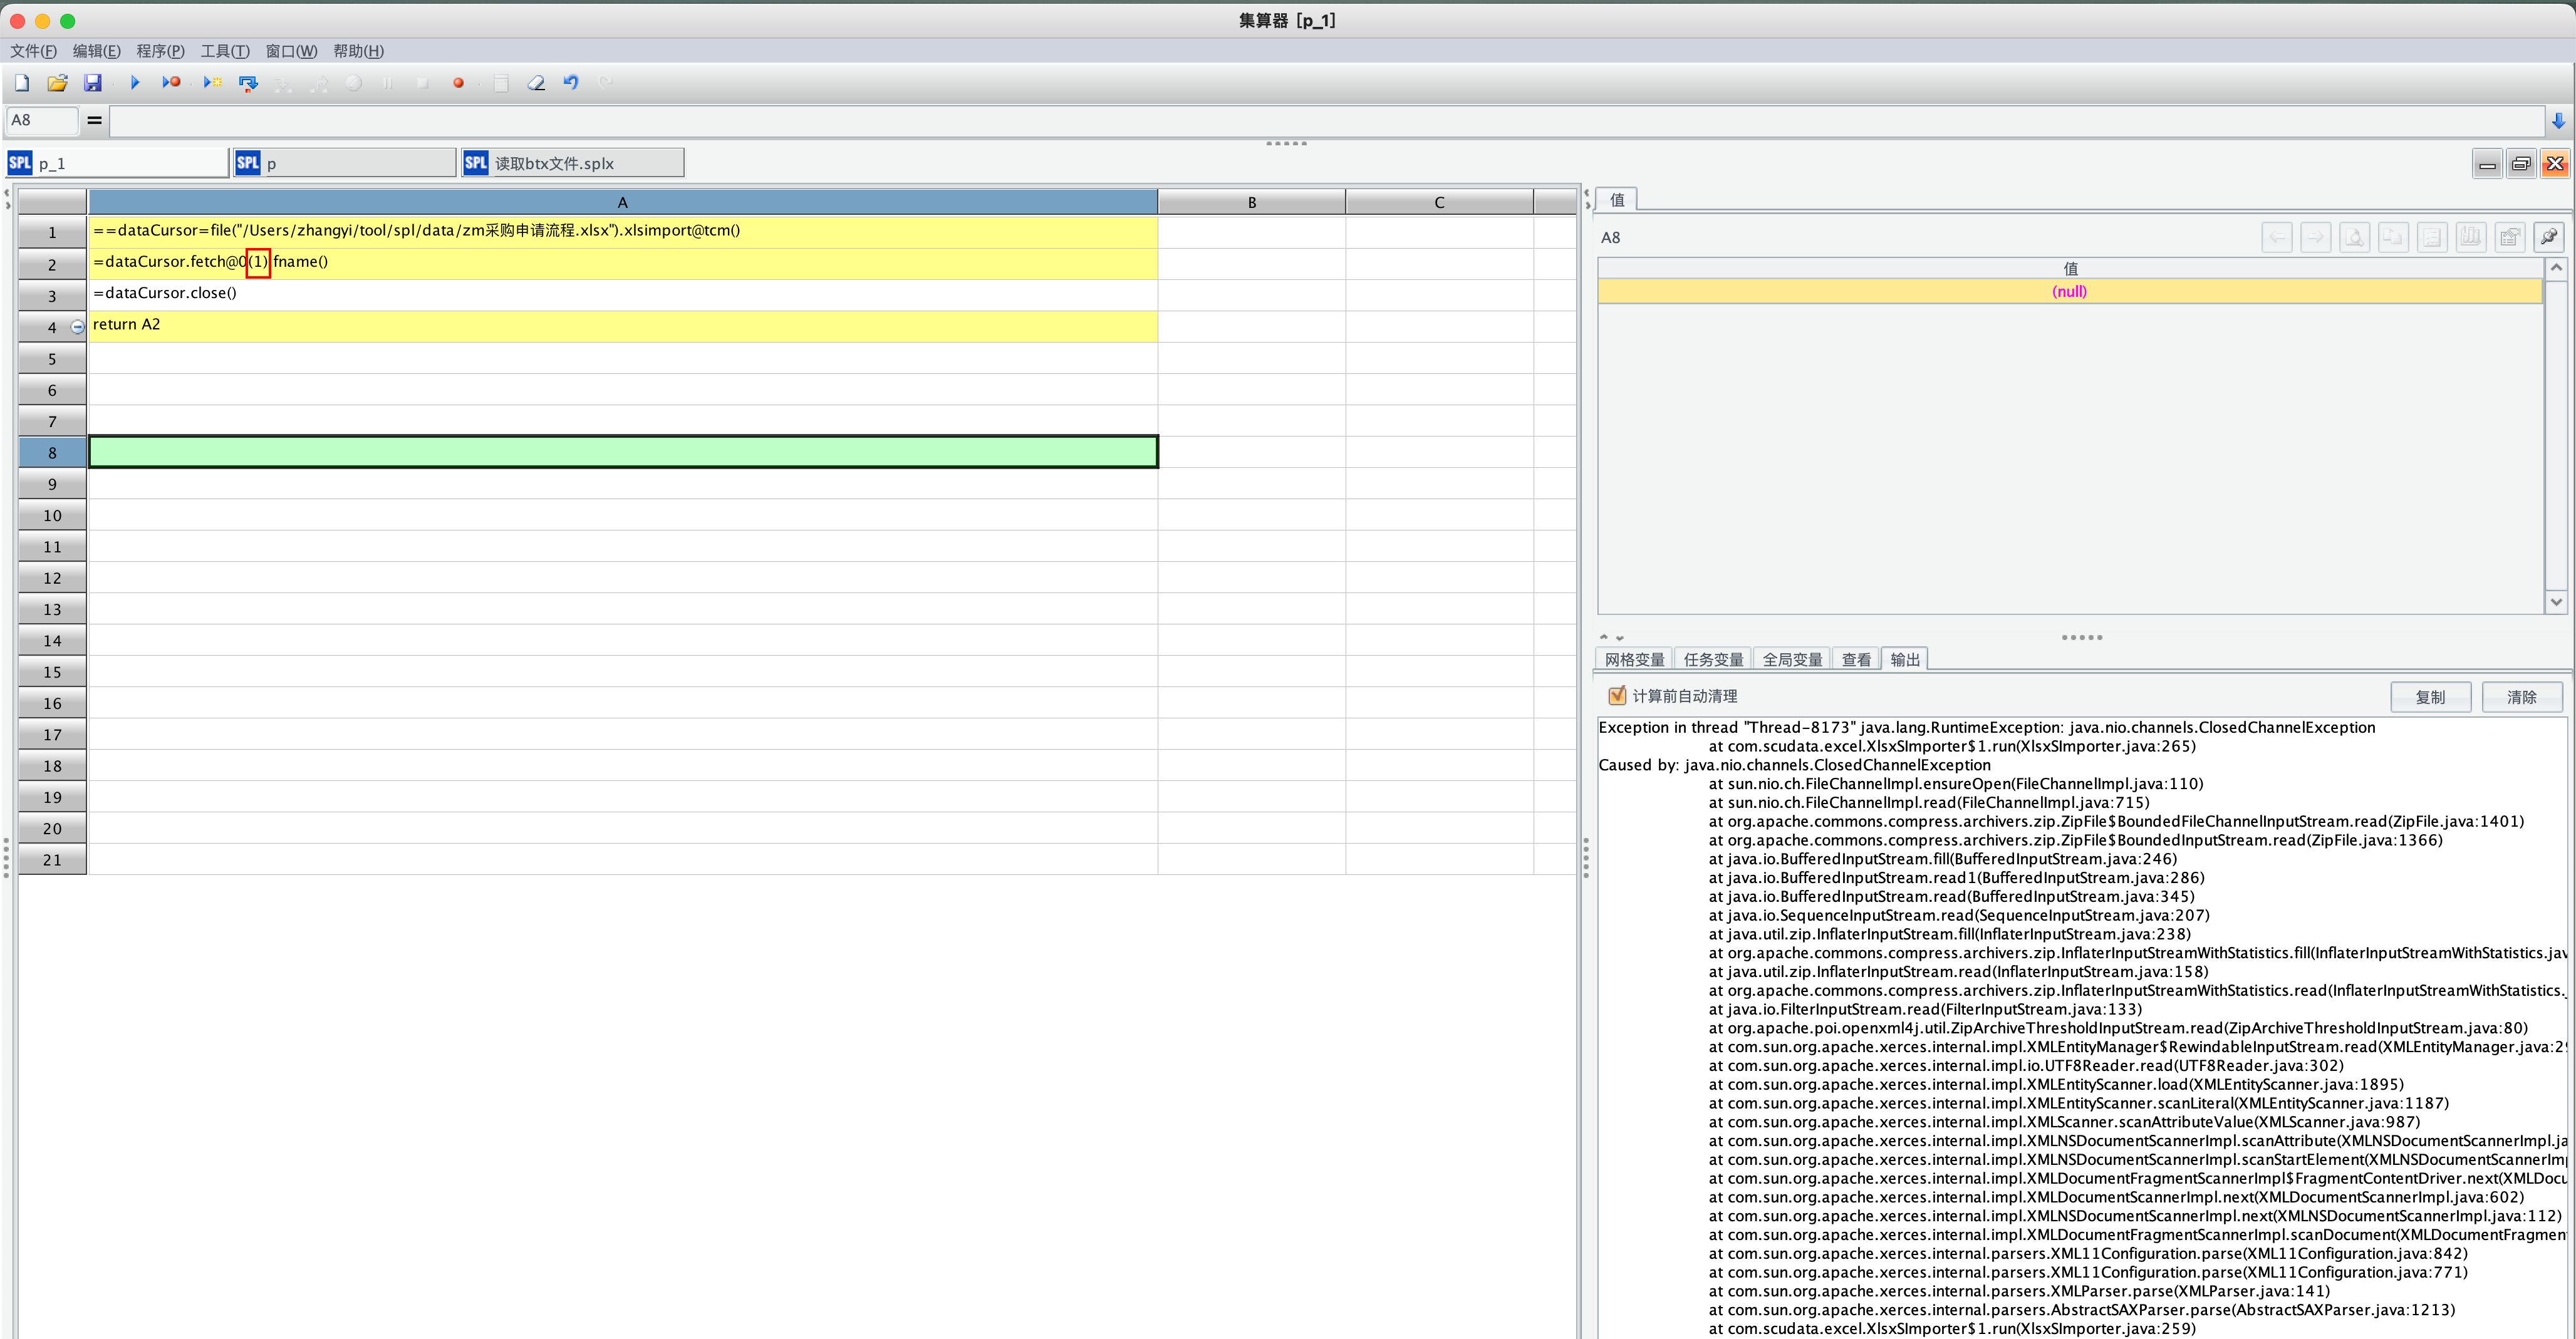Run the script with play icon
Screen dimensions: 2576x1339
click(x=135, y=83)
